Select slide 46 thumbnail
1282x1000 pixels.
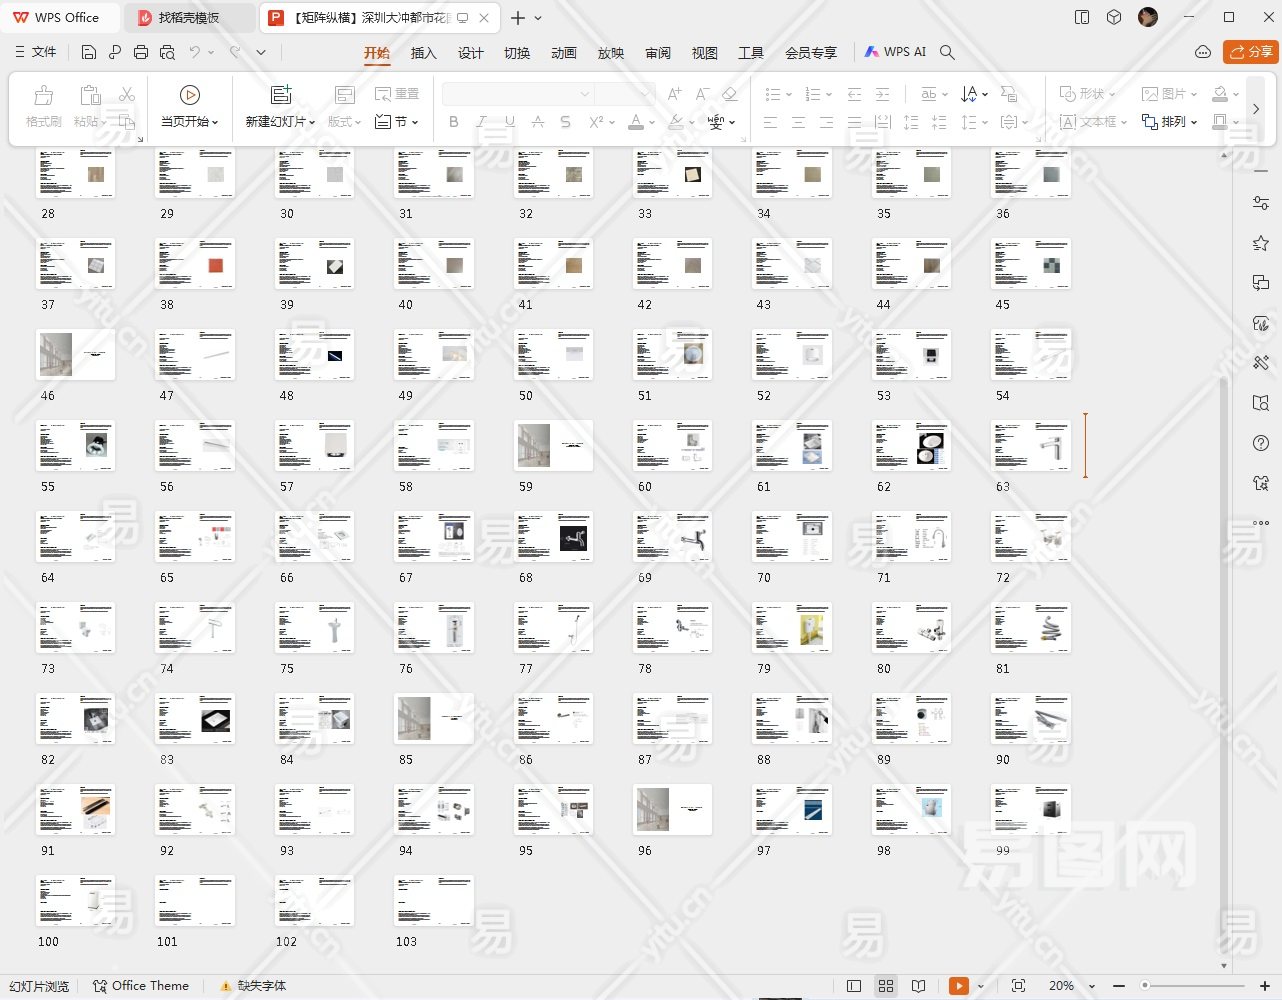click(x=76, y=355)
